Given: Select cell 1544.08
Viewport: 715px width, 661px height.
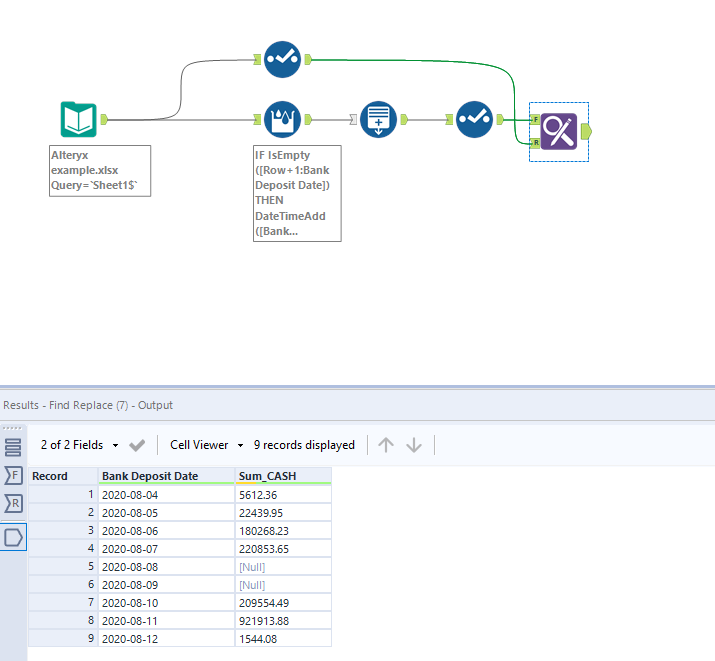Looking at the screenshot, I should click(x=283, y=639).
